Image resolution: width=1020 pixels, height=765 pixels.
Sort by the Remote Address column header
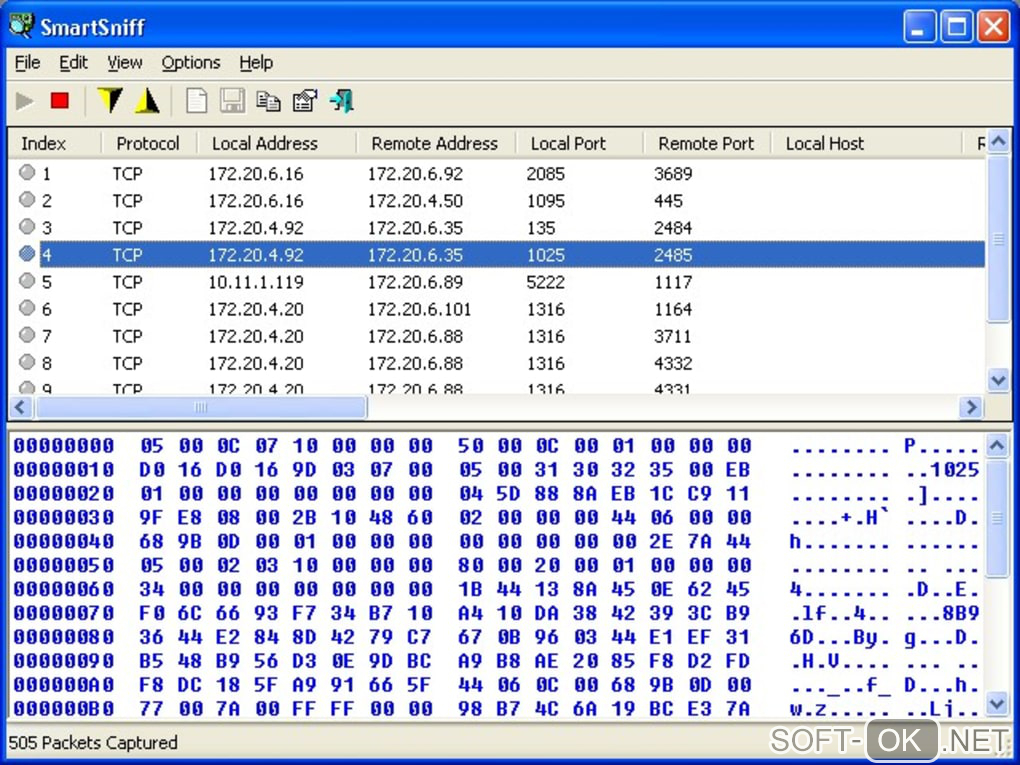435,143
